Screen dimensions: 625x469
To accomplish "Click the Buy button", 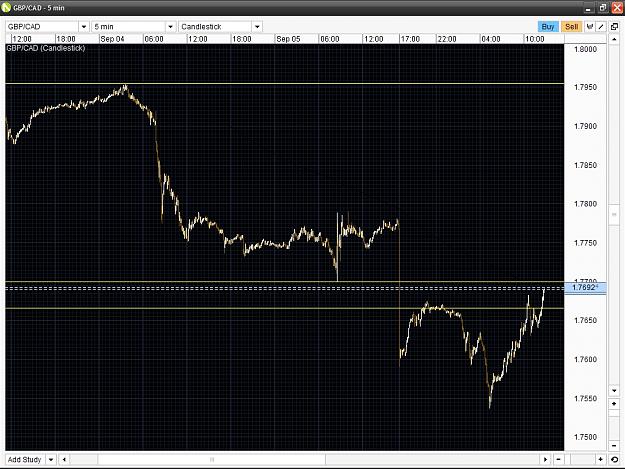I will (548, 27).
